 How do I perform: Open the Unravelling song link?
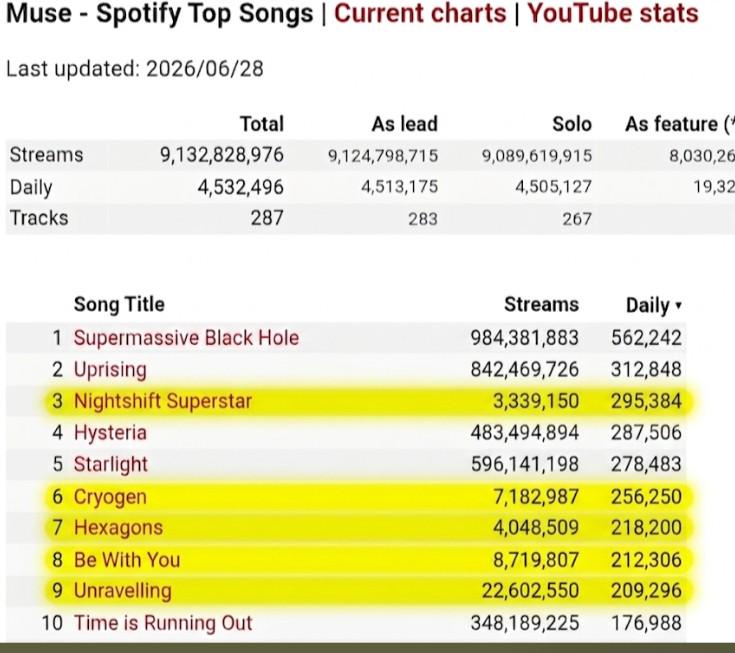click(x=122, y=591)
